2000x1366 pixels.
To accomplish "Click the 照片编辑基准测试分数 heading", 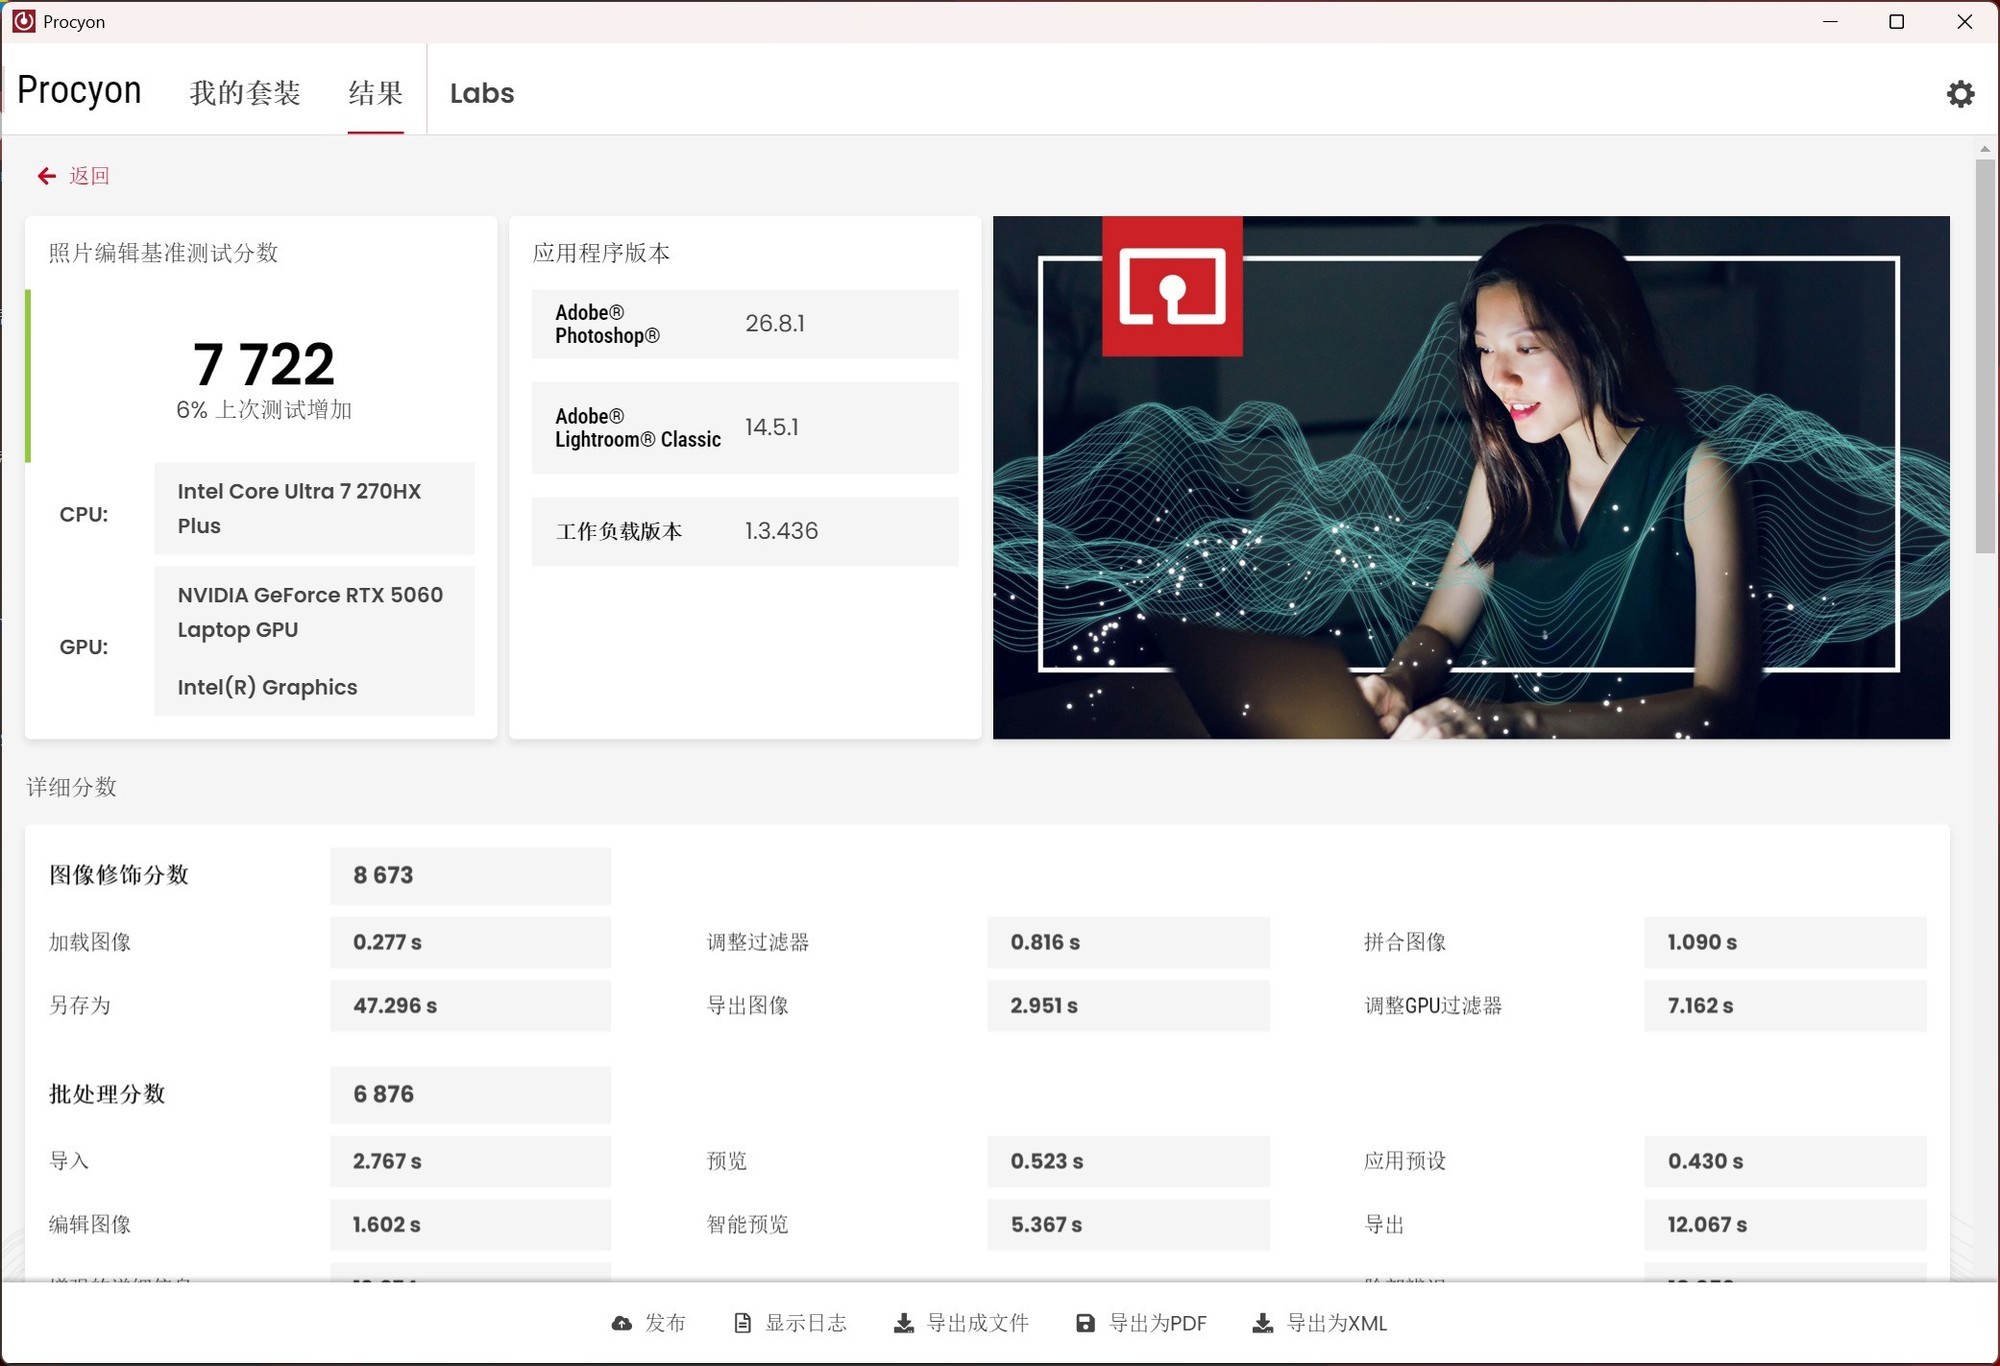I will [163, 253].
